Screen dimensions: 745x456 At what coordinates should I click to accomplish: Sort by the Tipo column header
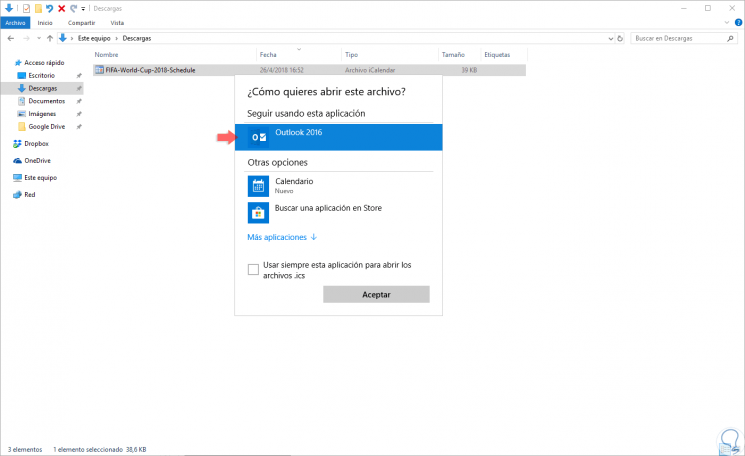(352, 55)
